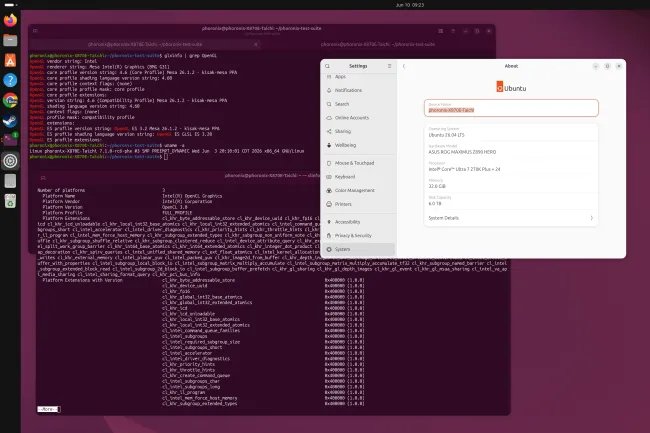The height and width of the screenshot is (433, 650).
Task: Launch Chrome Beta from the dock
Action: coord(10,100)
